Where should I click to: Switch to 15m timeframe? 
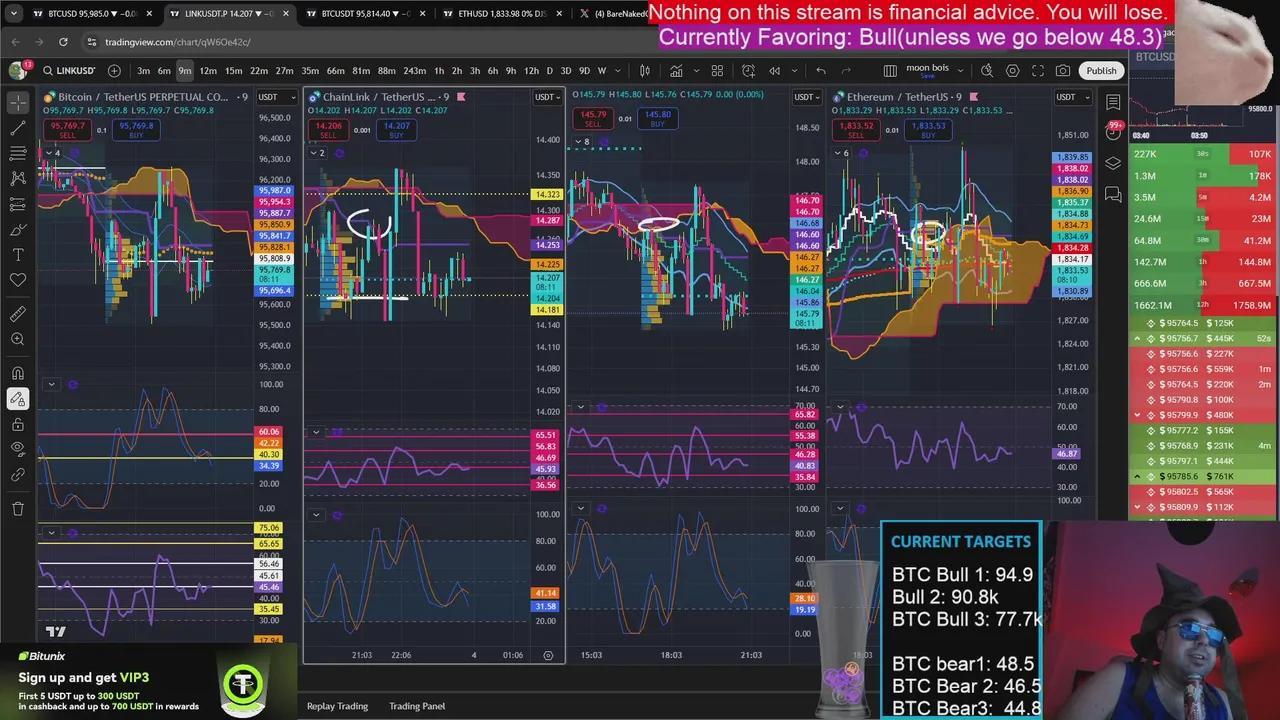[233, 71]
